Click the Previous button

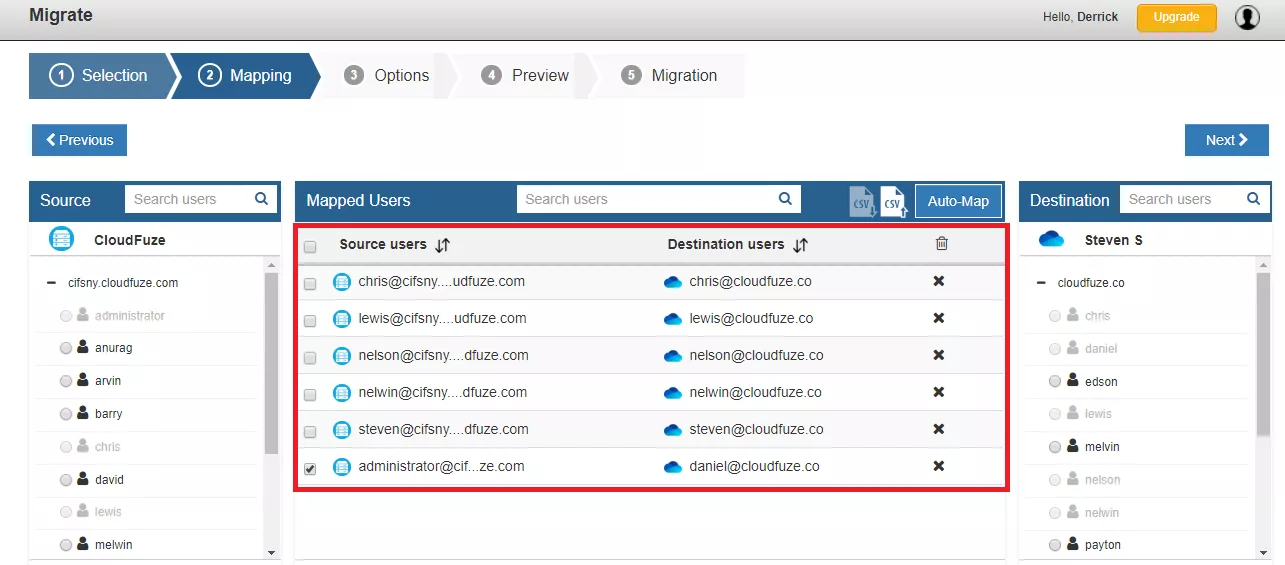(x=80, y=140)
